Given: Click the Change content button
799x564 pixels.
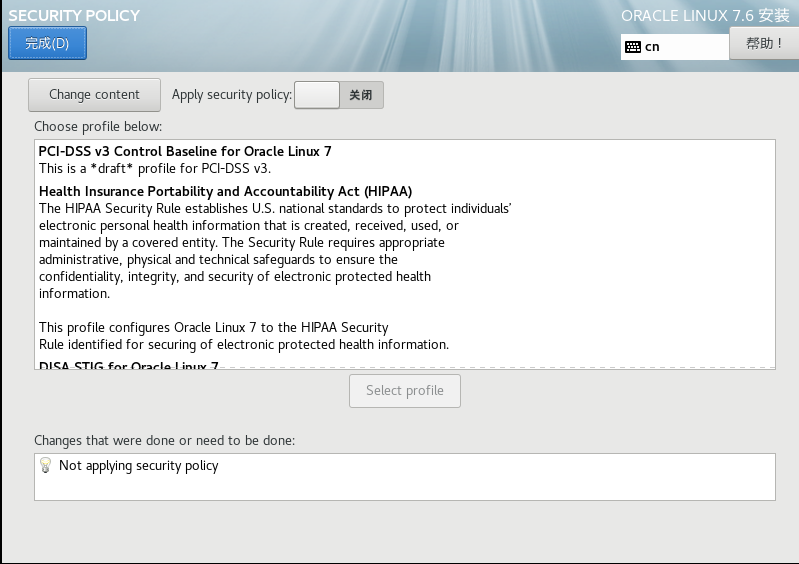Looking at the screenshot, I should click(94, 95).
